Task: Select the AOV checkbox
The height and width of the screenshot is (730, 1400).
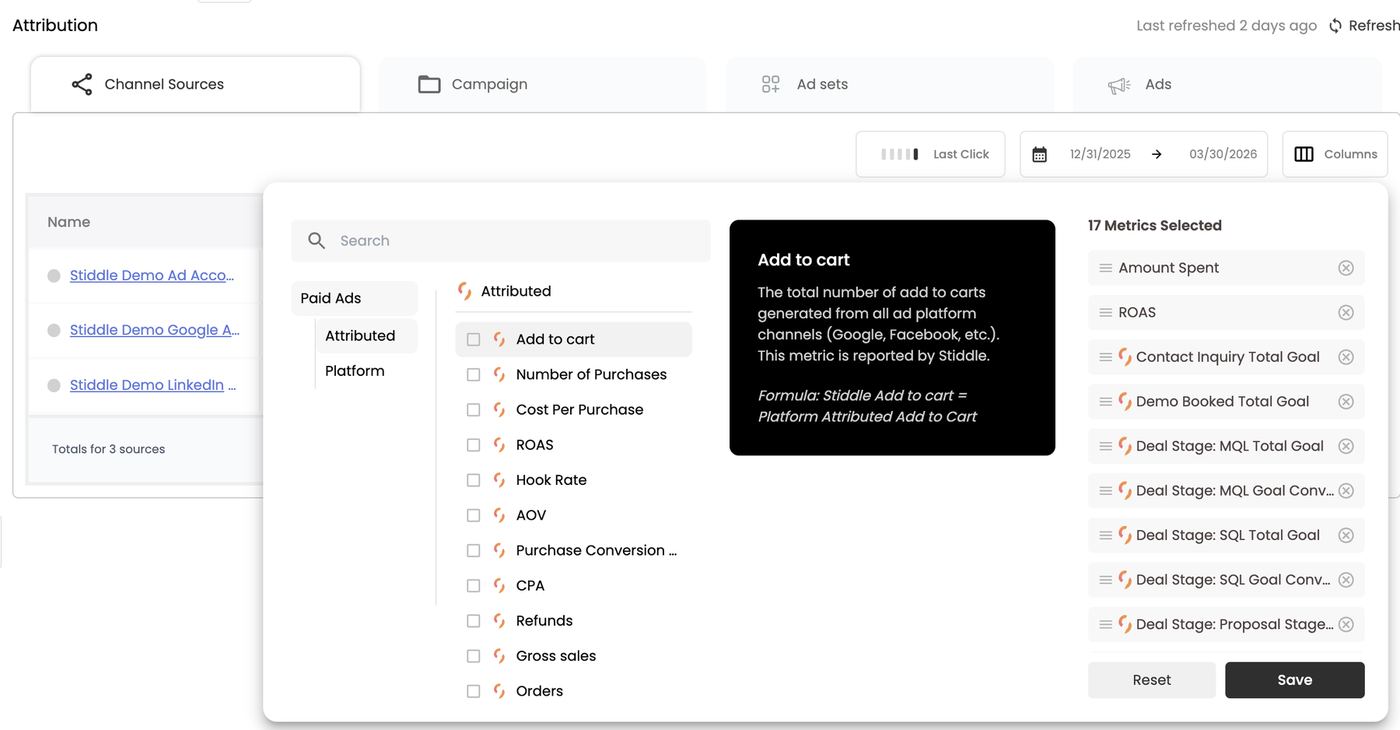Action: [x=474, y=516]
